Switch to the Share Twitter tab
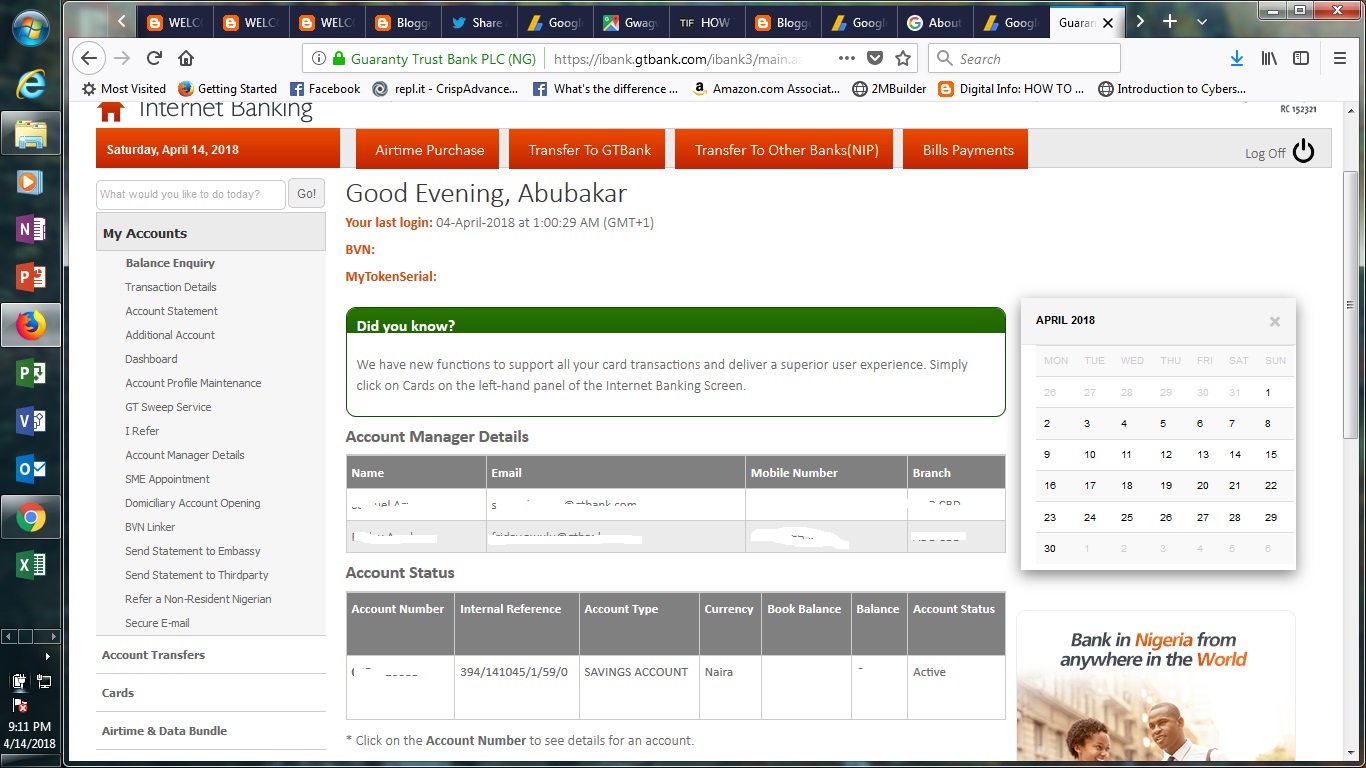Screen dimensions: 1366x768 point(478,22)
